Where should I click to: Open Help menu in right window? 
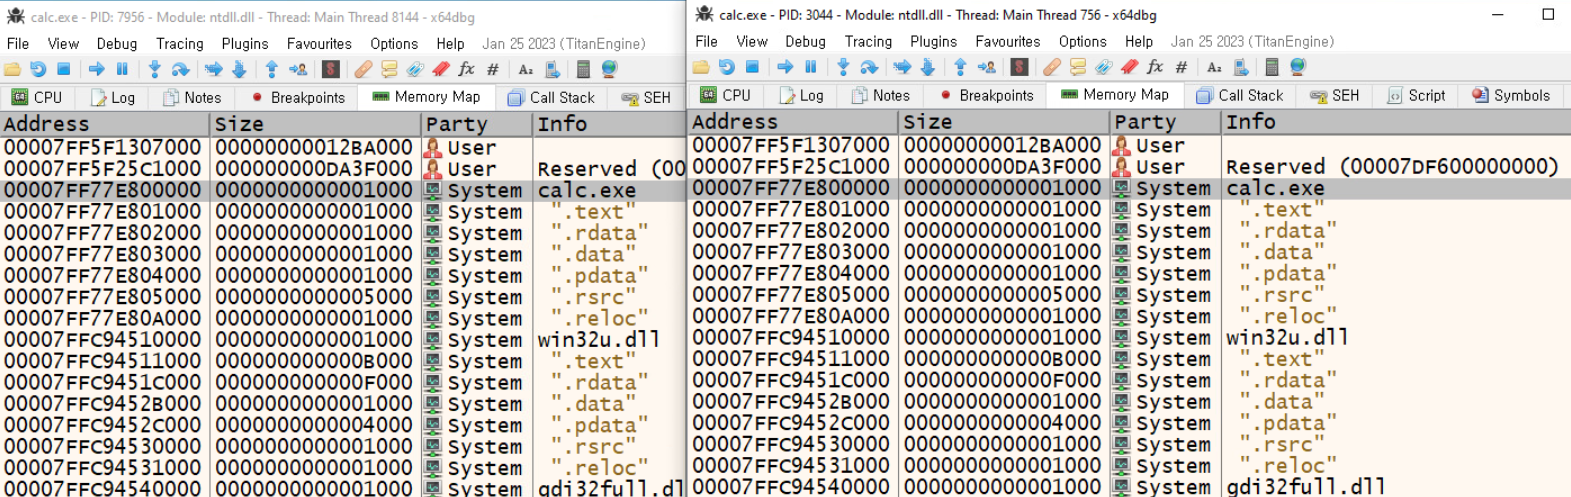coord(1139,41)
